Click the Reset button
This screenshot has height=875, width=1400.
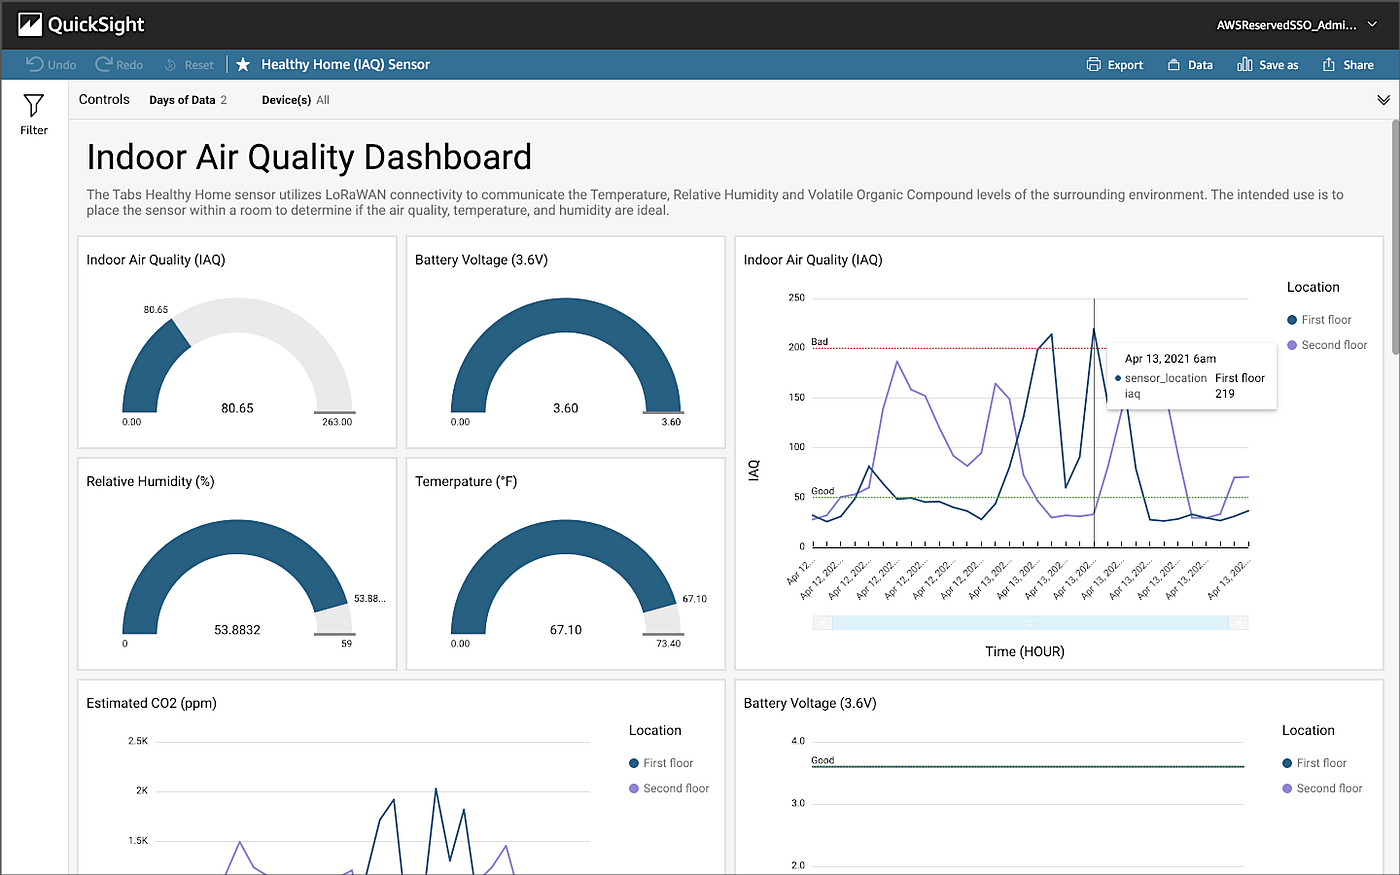[x=189, y=64]
